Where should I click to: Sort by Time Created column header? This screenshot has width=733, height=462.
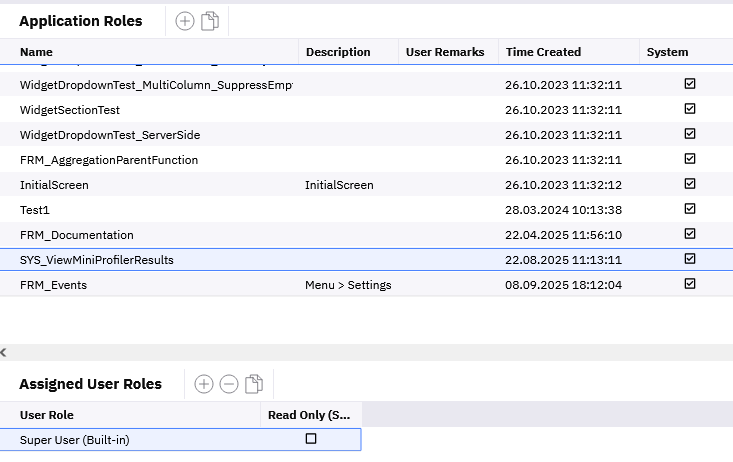coord(543,52)
